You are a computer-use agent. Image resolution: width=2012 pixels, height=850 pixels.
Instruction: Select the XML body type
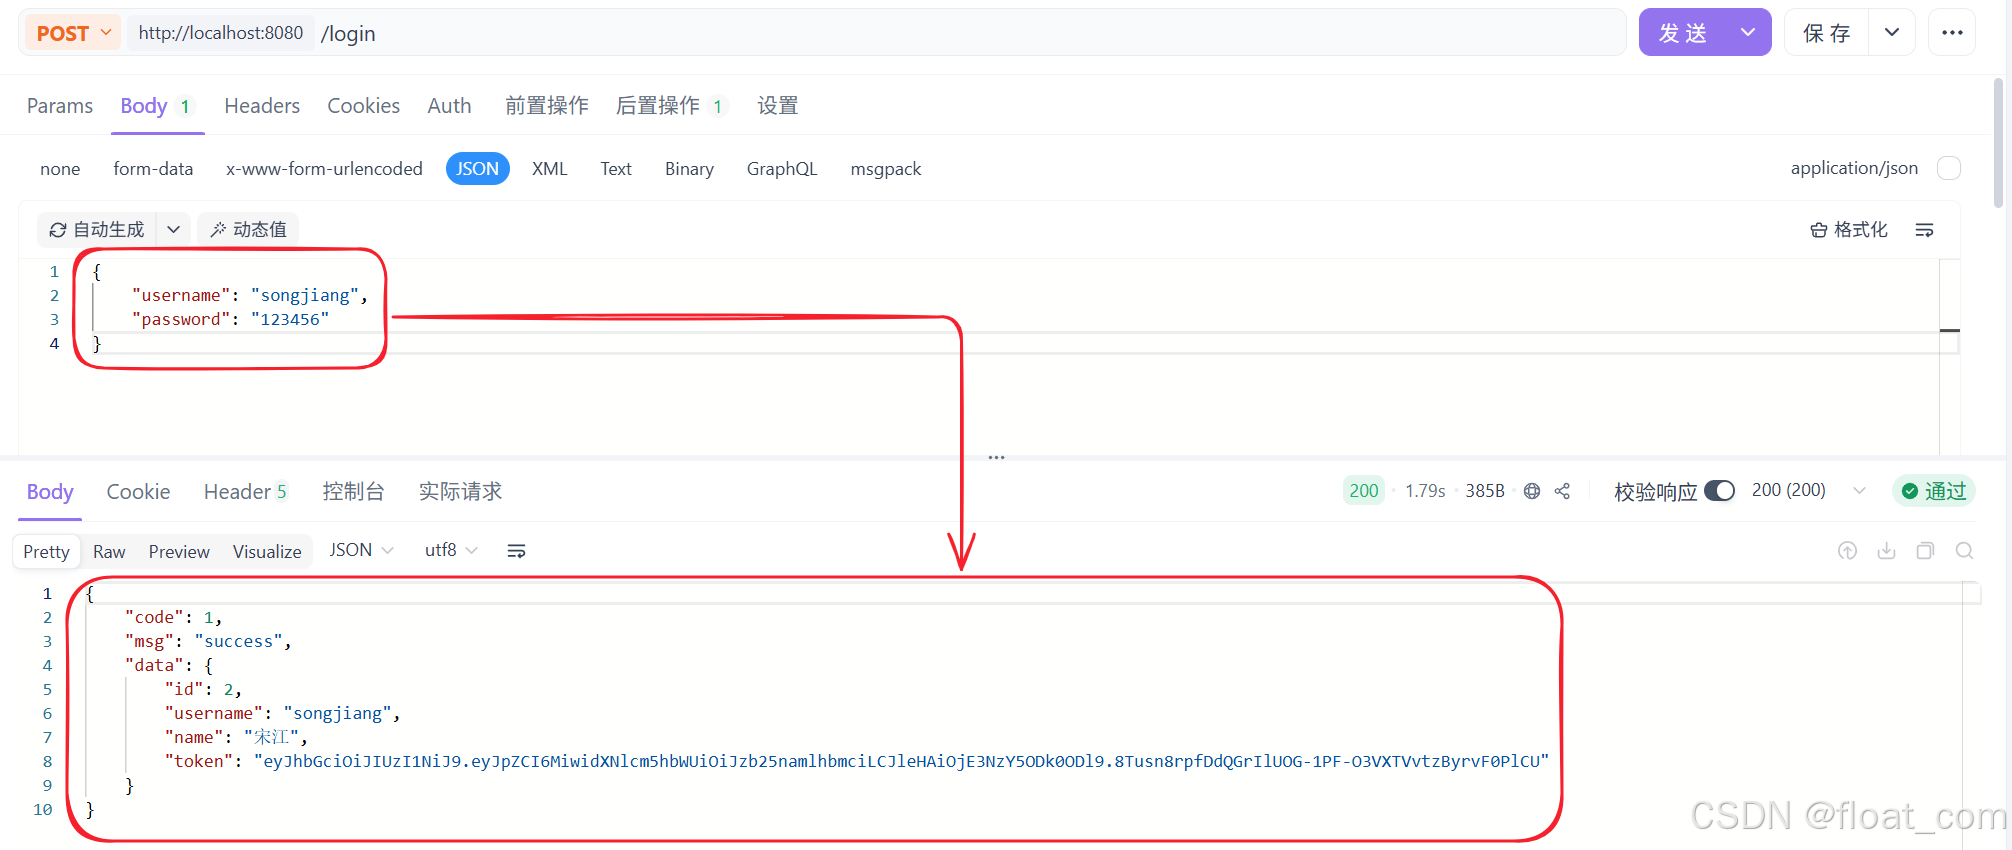click(550, 169)
